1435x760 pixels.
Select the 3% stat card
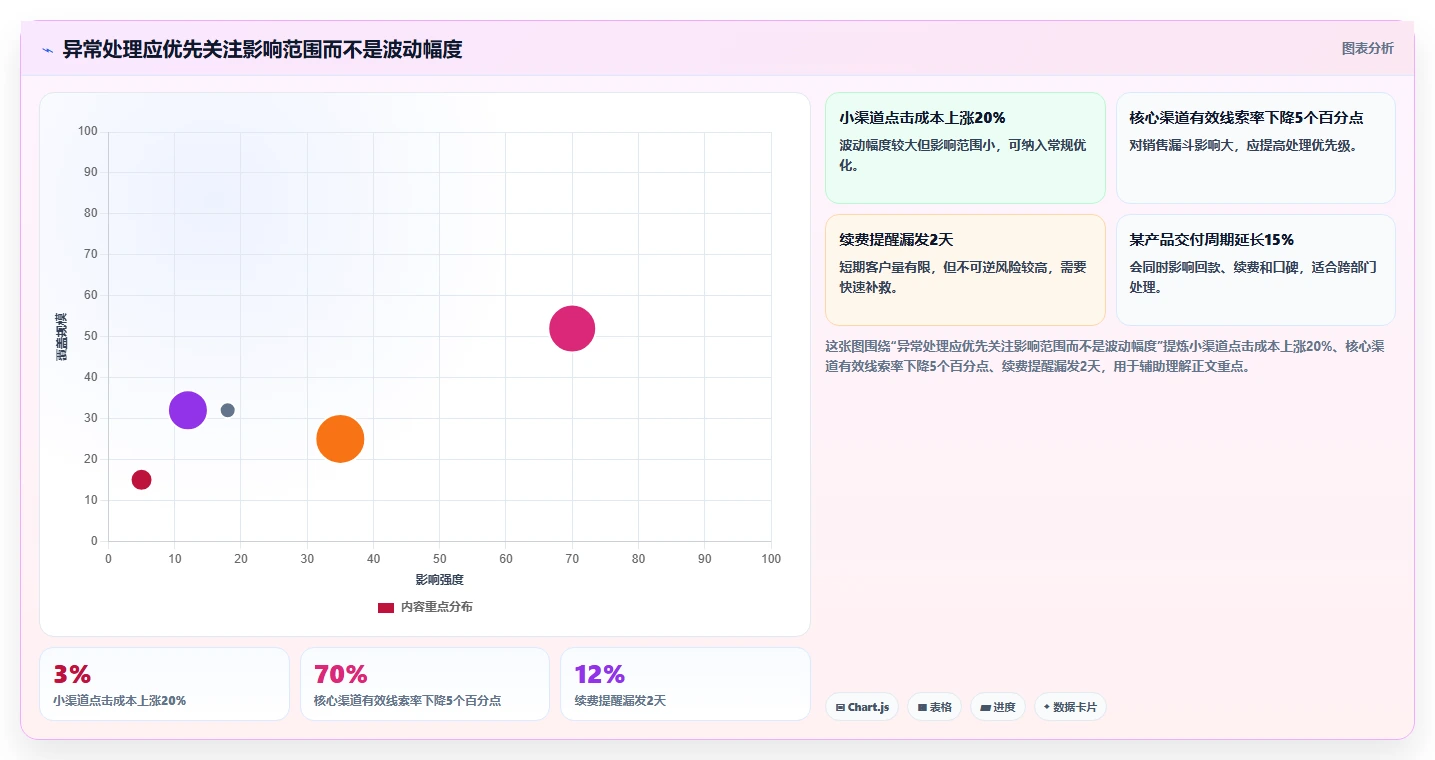[x=164, y=684]
